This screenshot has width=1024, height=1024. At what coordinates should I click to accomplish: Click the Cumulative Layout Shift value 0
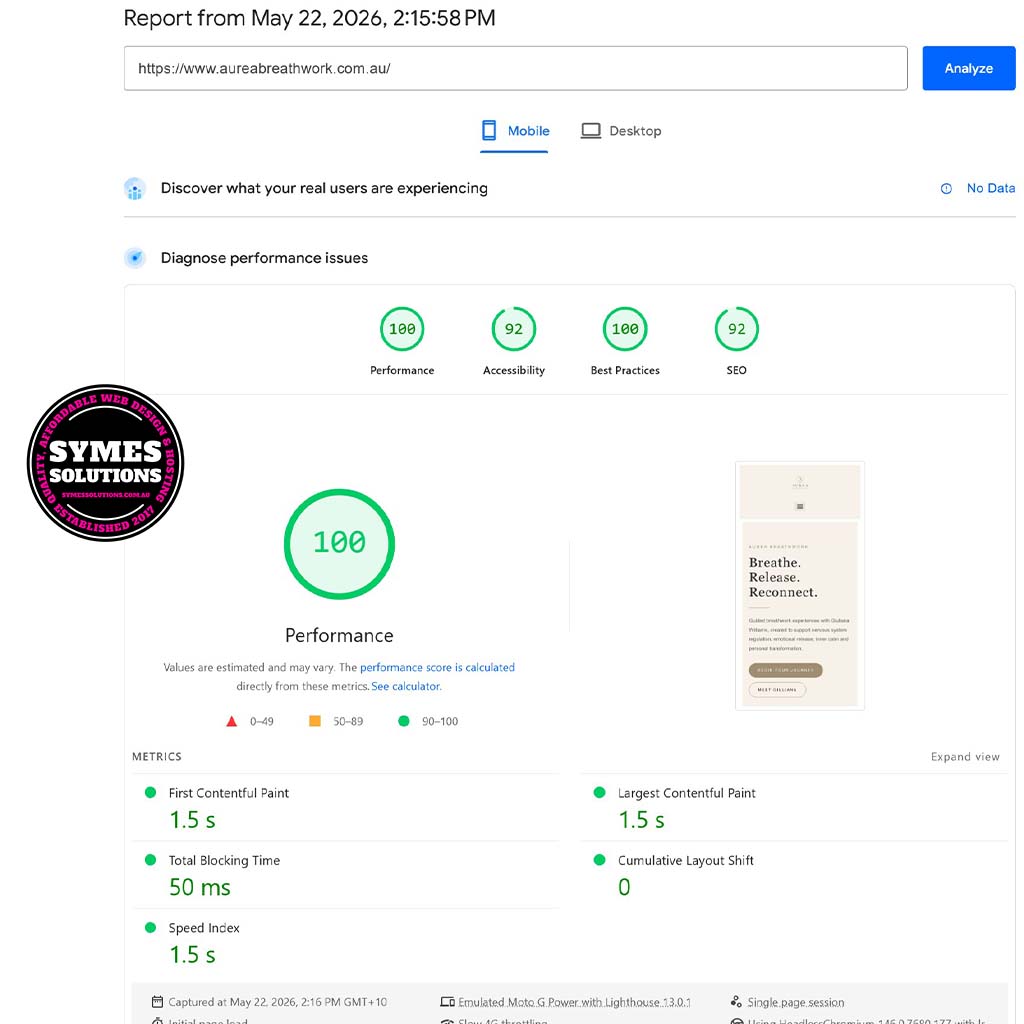pos(624,887)
